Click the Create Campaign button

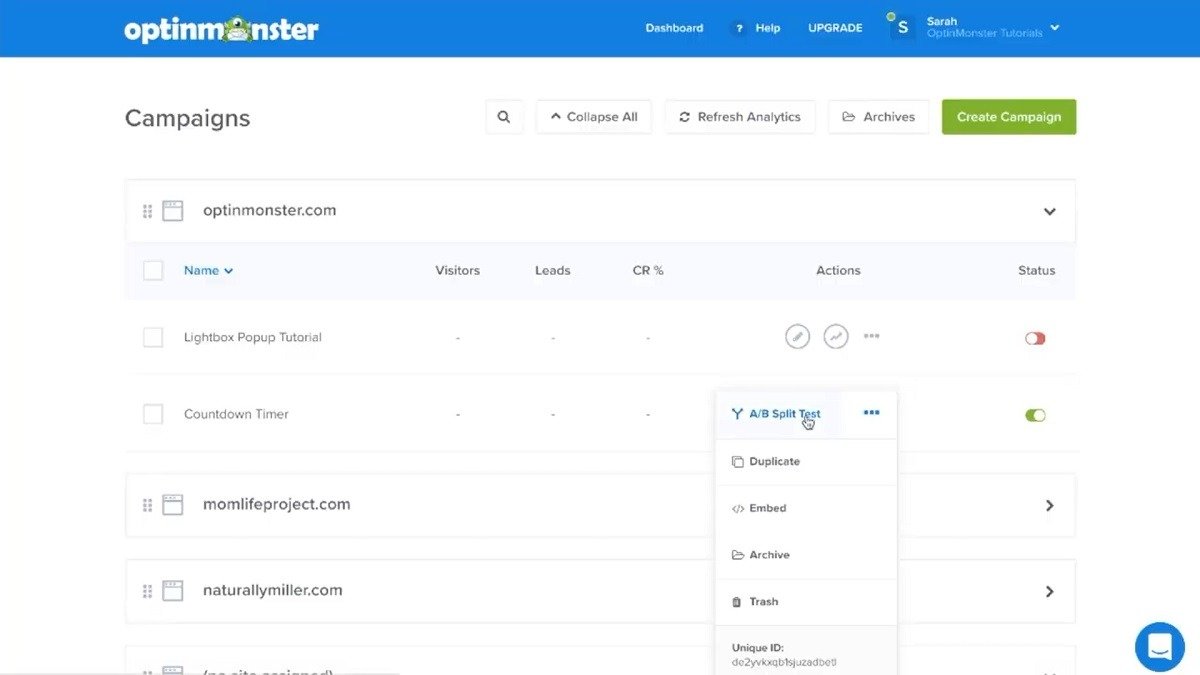point(1009,117)
